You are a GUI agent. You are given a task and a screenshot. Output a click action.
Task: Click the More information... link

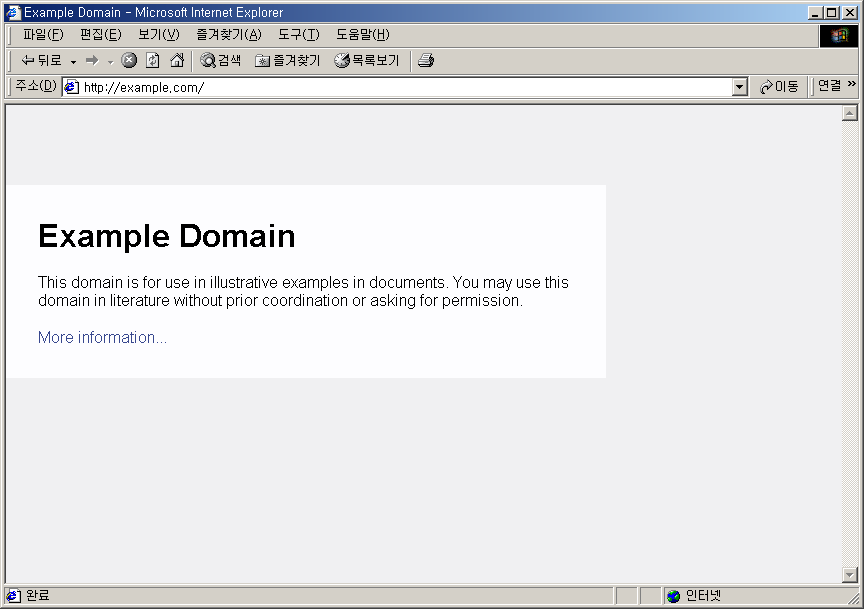coord(102,337)
